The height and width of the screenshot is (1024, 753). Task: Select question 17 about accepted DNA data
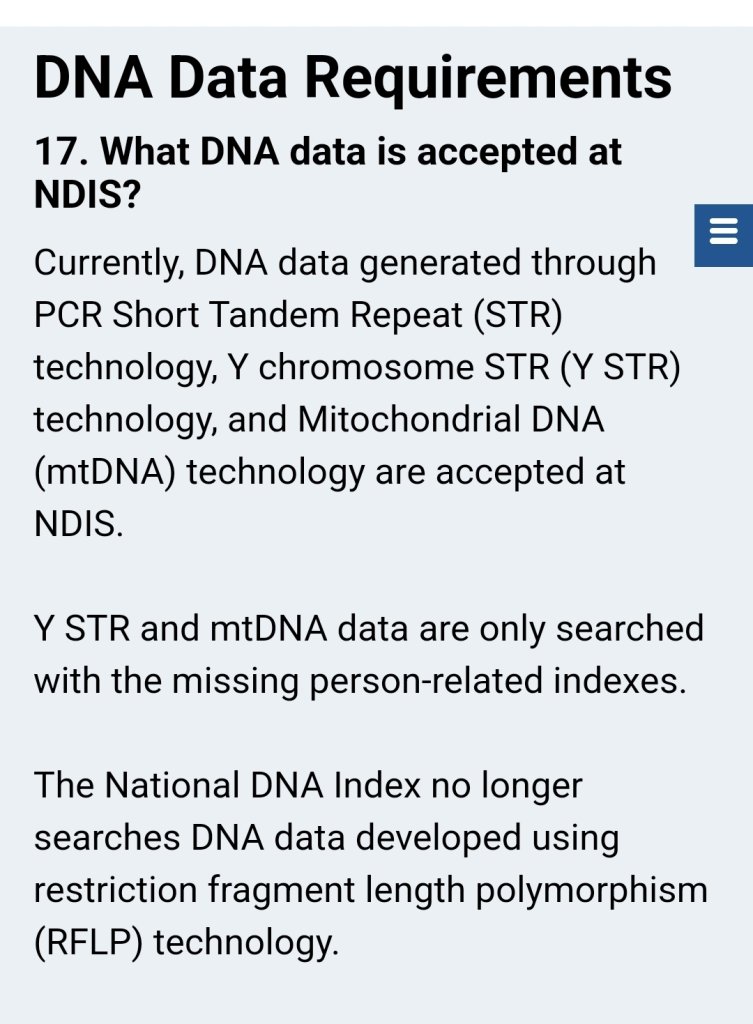328,170
